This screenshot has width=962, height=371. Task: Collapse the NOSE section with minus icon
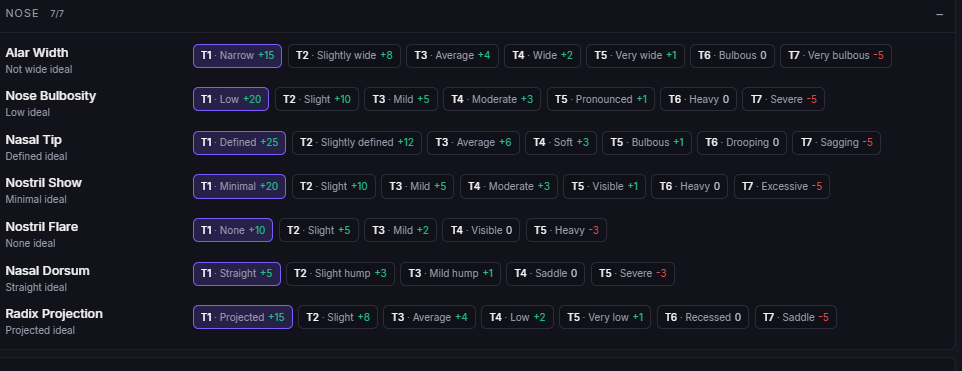(939, 13)
